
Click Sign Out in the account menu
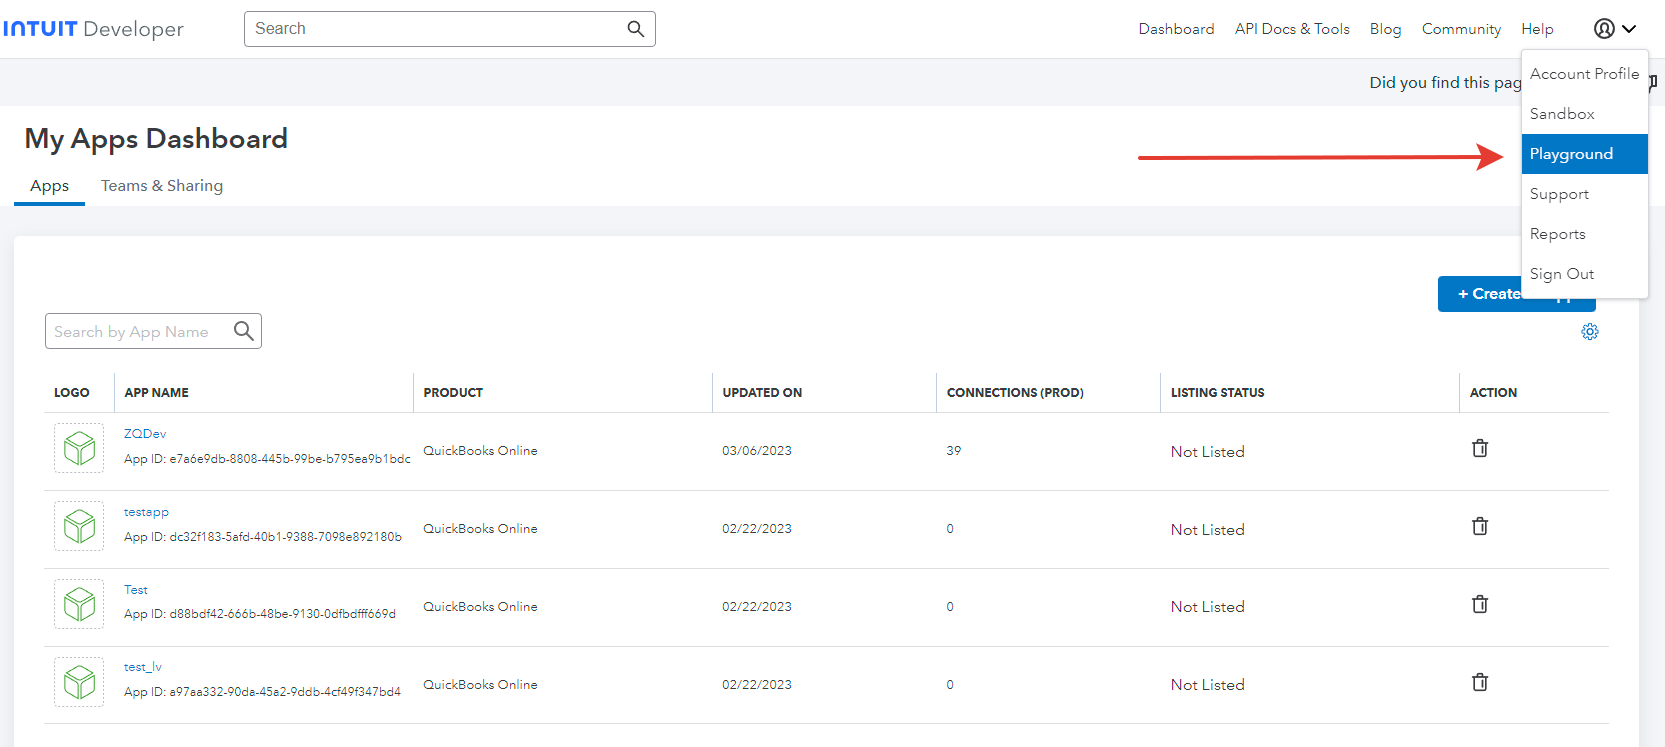click(x=1584, y=274)
